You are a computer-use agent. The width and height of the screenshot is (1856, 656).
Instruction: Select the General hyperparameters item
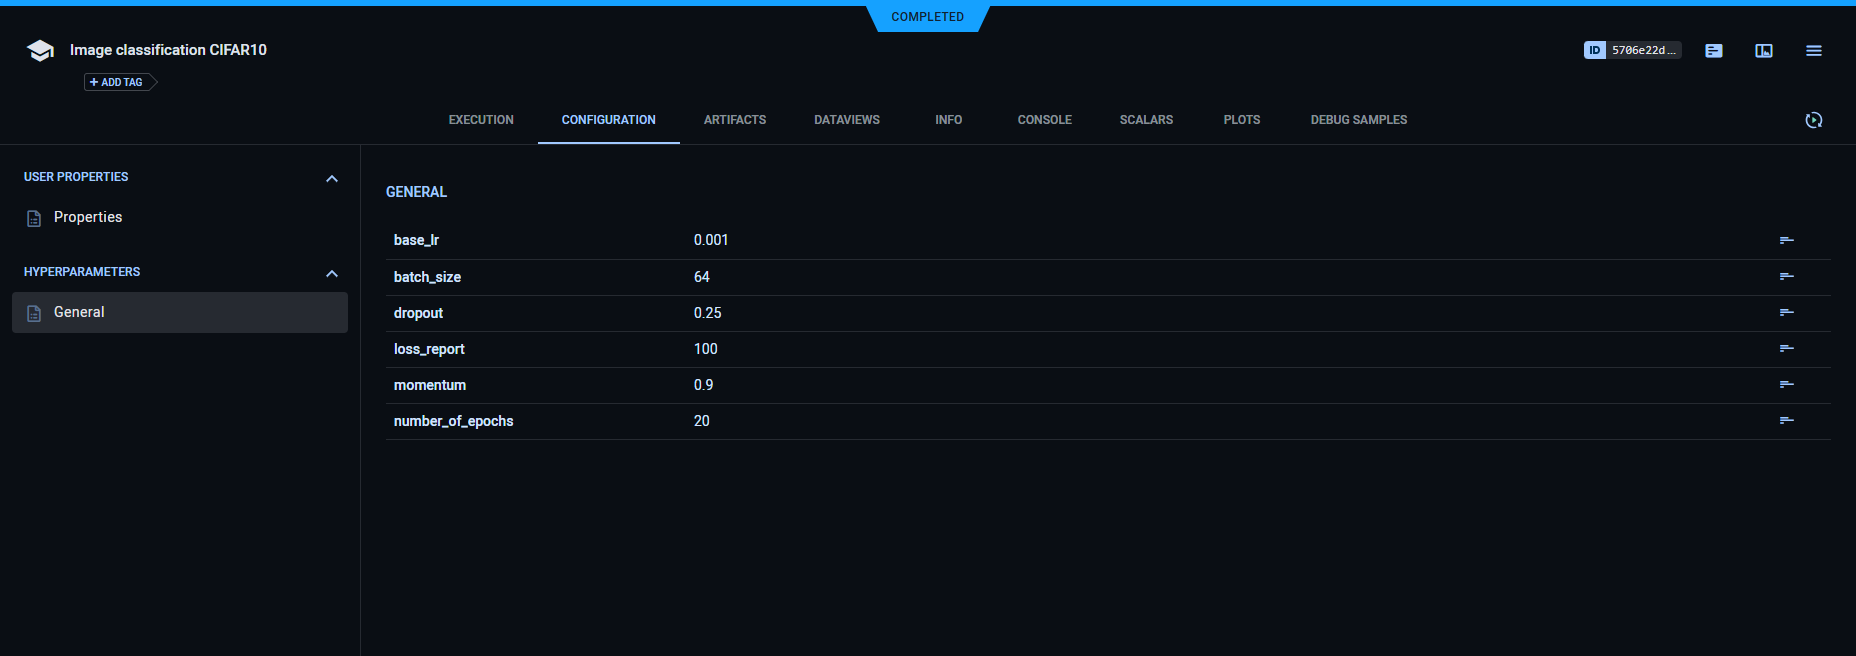pyautogui.click(x=80, y=313)
